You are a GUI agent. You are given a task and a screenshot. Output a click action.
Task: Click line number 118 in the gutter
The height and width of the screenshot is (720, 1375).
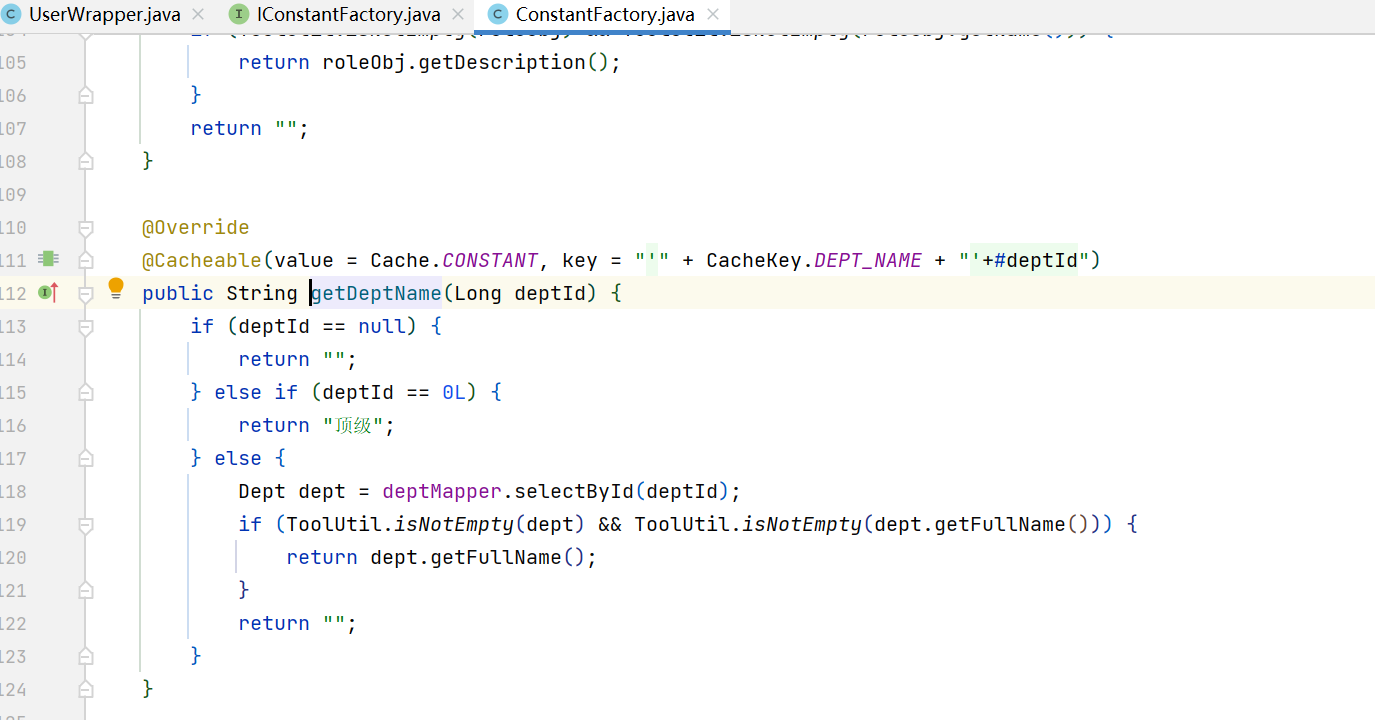point(14,491)
